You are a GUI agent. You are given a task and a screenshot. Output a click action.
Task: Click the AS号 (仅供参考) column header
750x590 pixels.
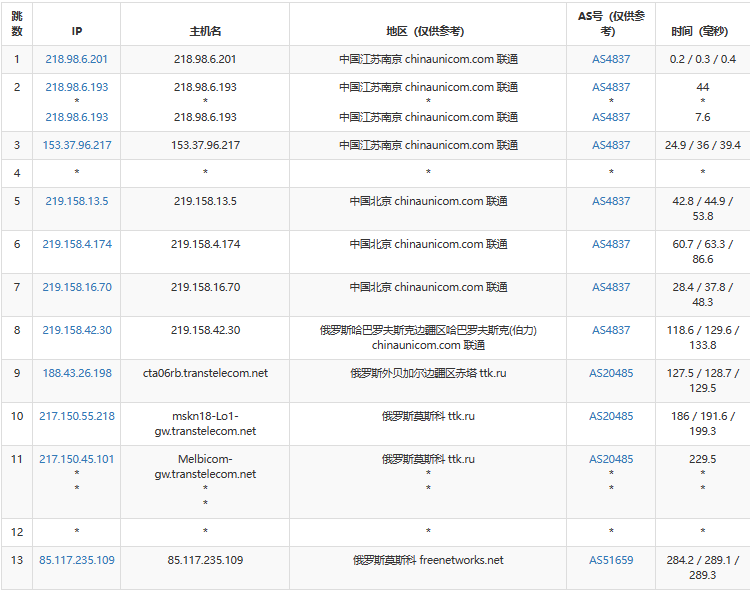coord(611,24)
